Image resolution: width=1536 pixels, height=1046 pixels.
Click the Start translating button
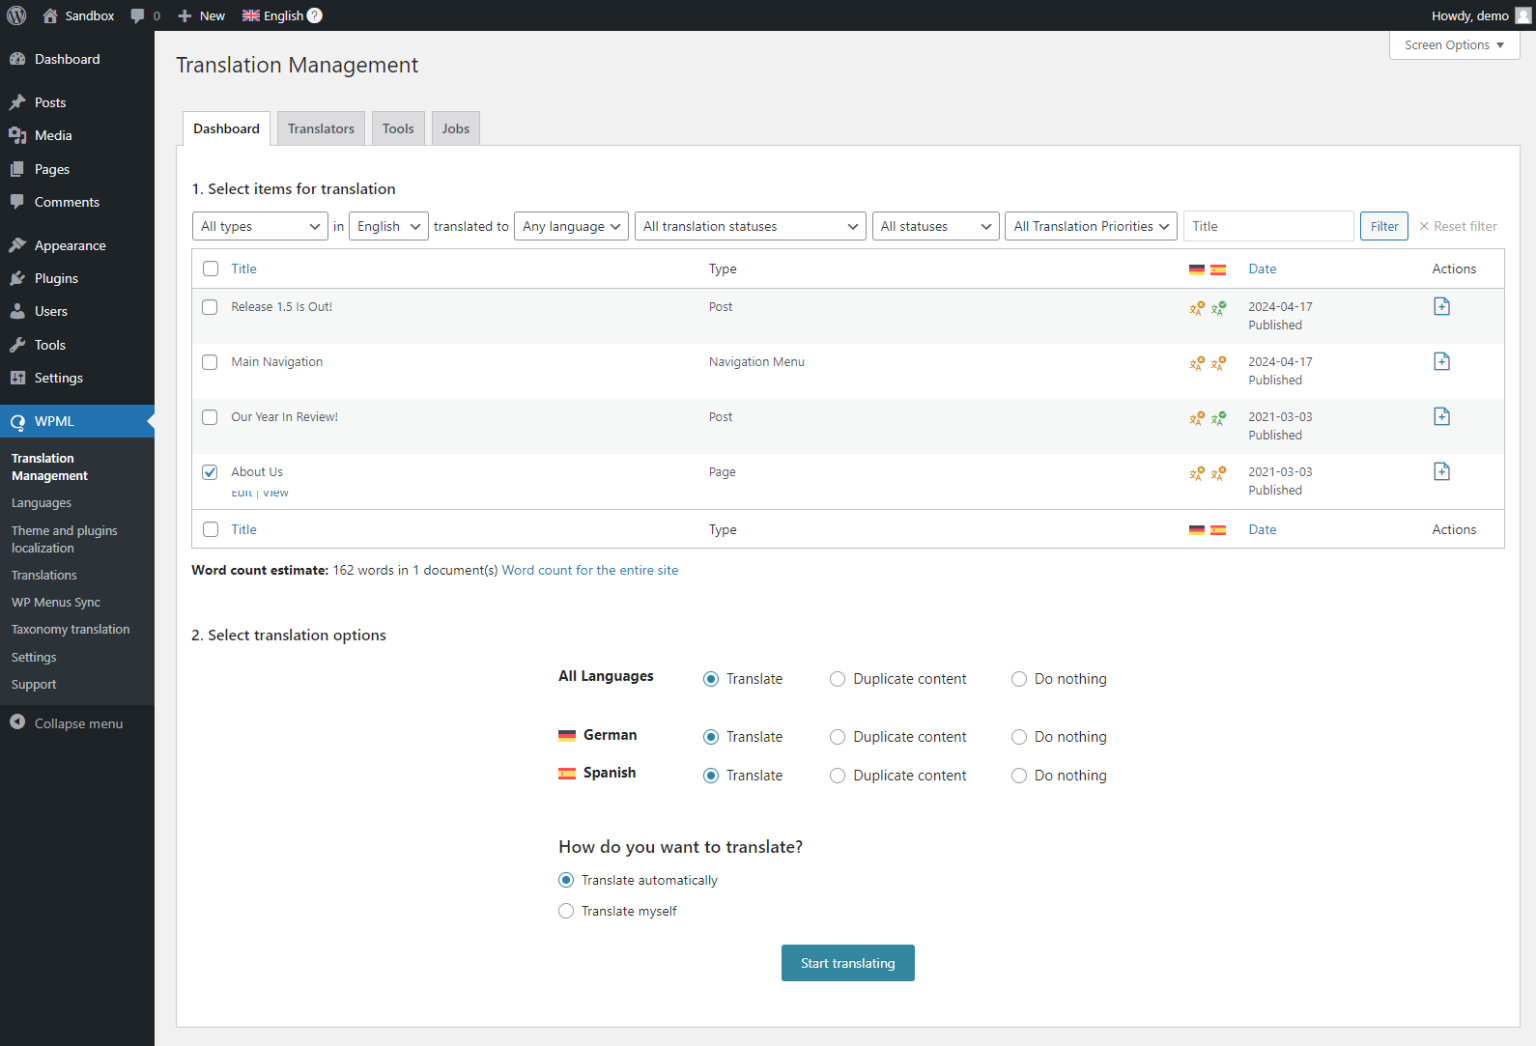point(847,963)
